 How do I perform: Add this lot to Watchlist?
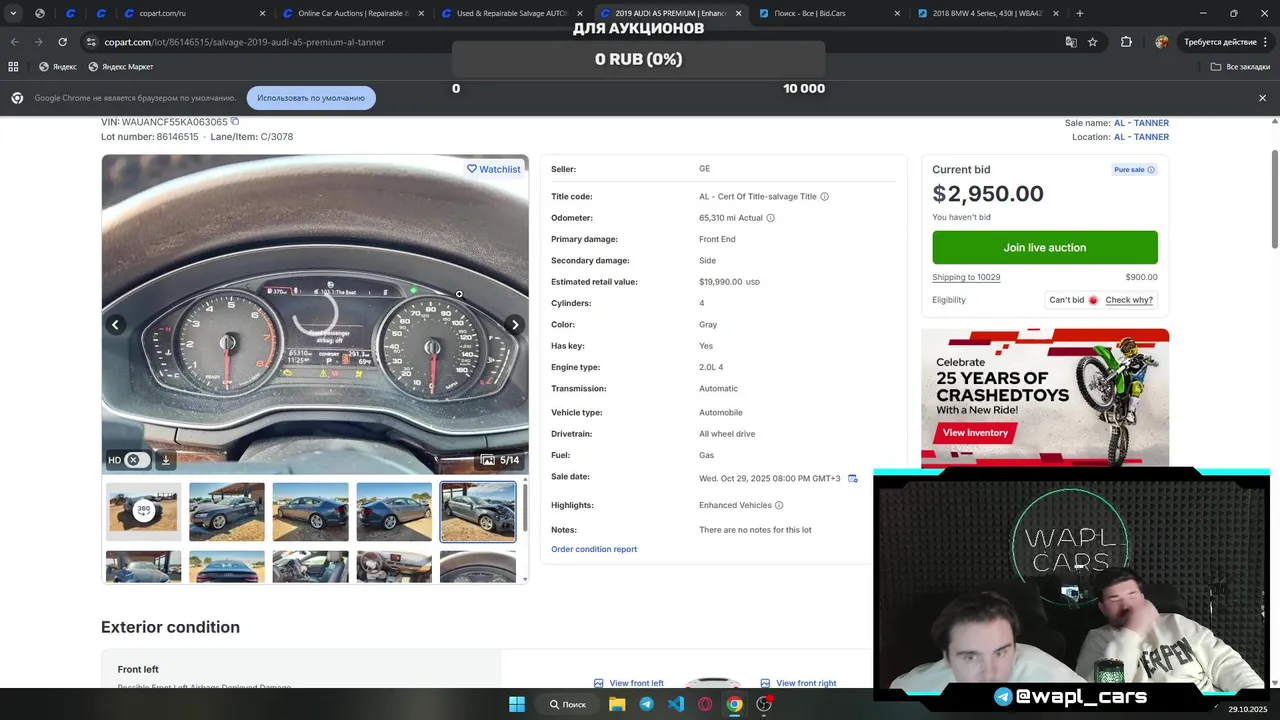tap(494, 169)
